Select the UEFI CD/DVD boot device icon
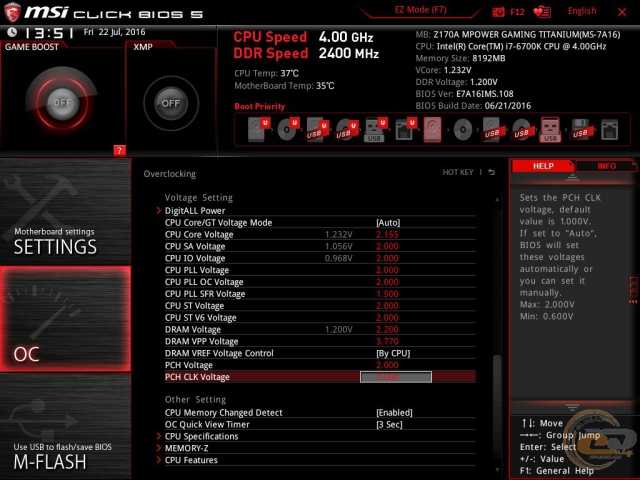This screenshot has height=480, width=640. coord(288,129)
